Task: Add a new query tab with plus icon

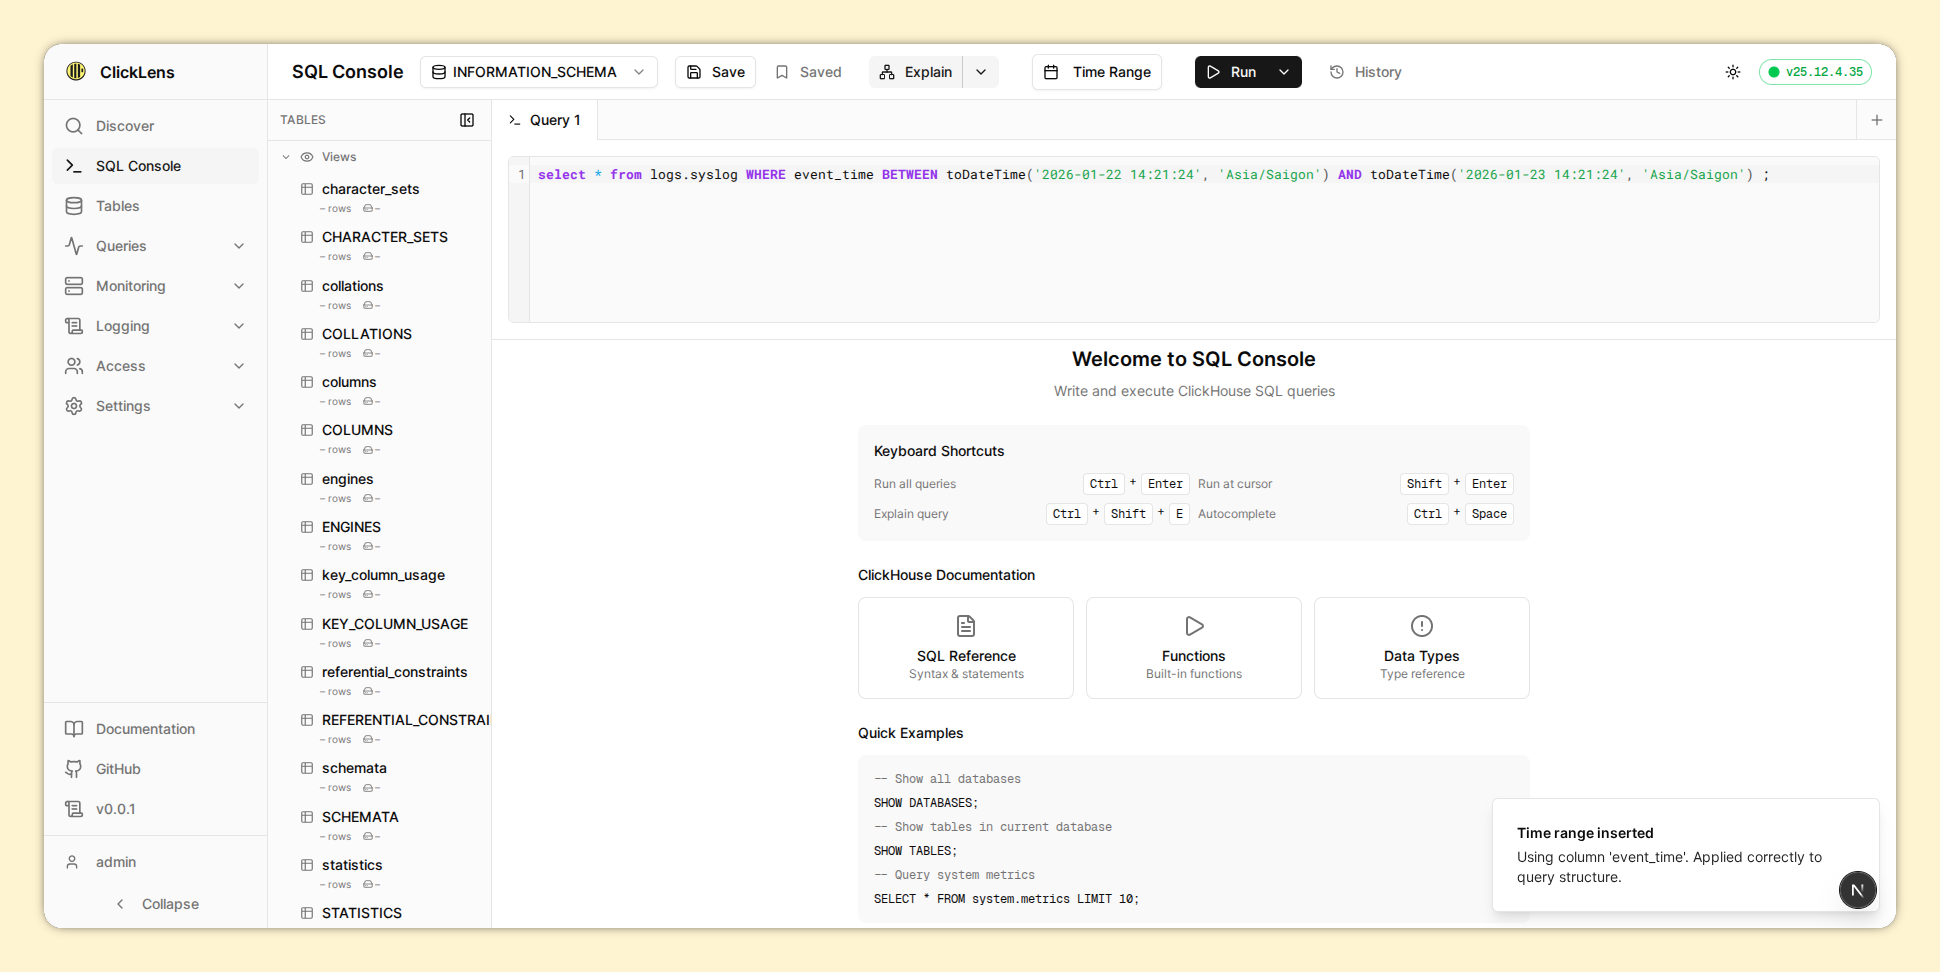Action: tap(1876, 120)
